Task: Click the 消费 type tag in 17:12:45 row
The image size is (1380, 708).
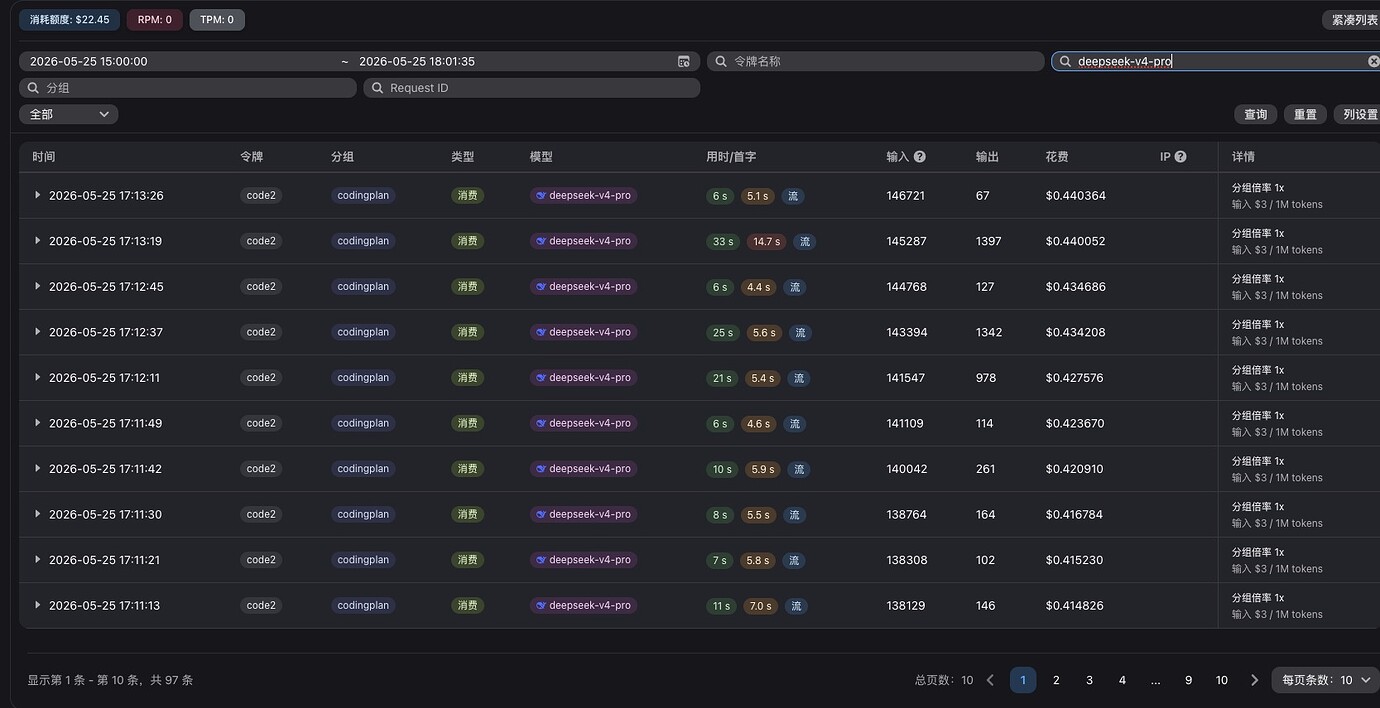Action: point(468,287)
